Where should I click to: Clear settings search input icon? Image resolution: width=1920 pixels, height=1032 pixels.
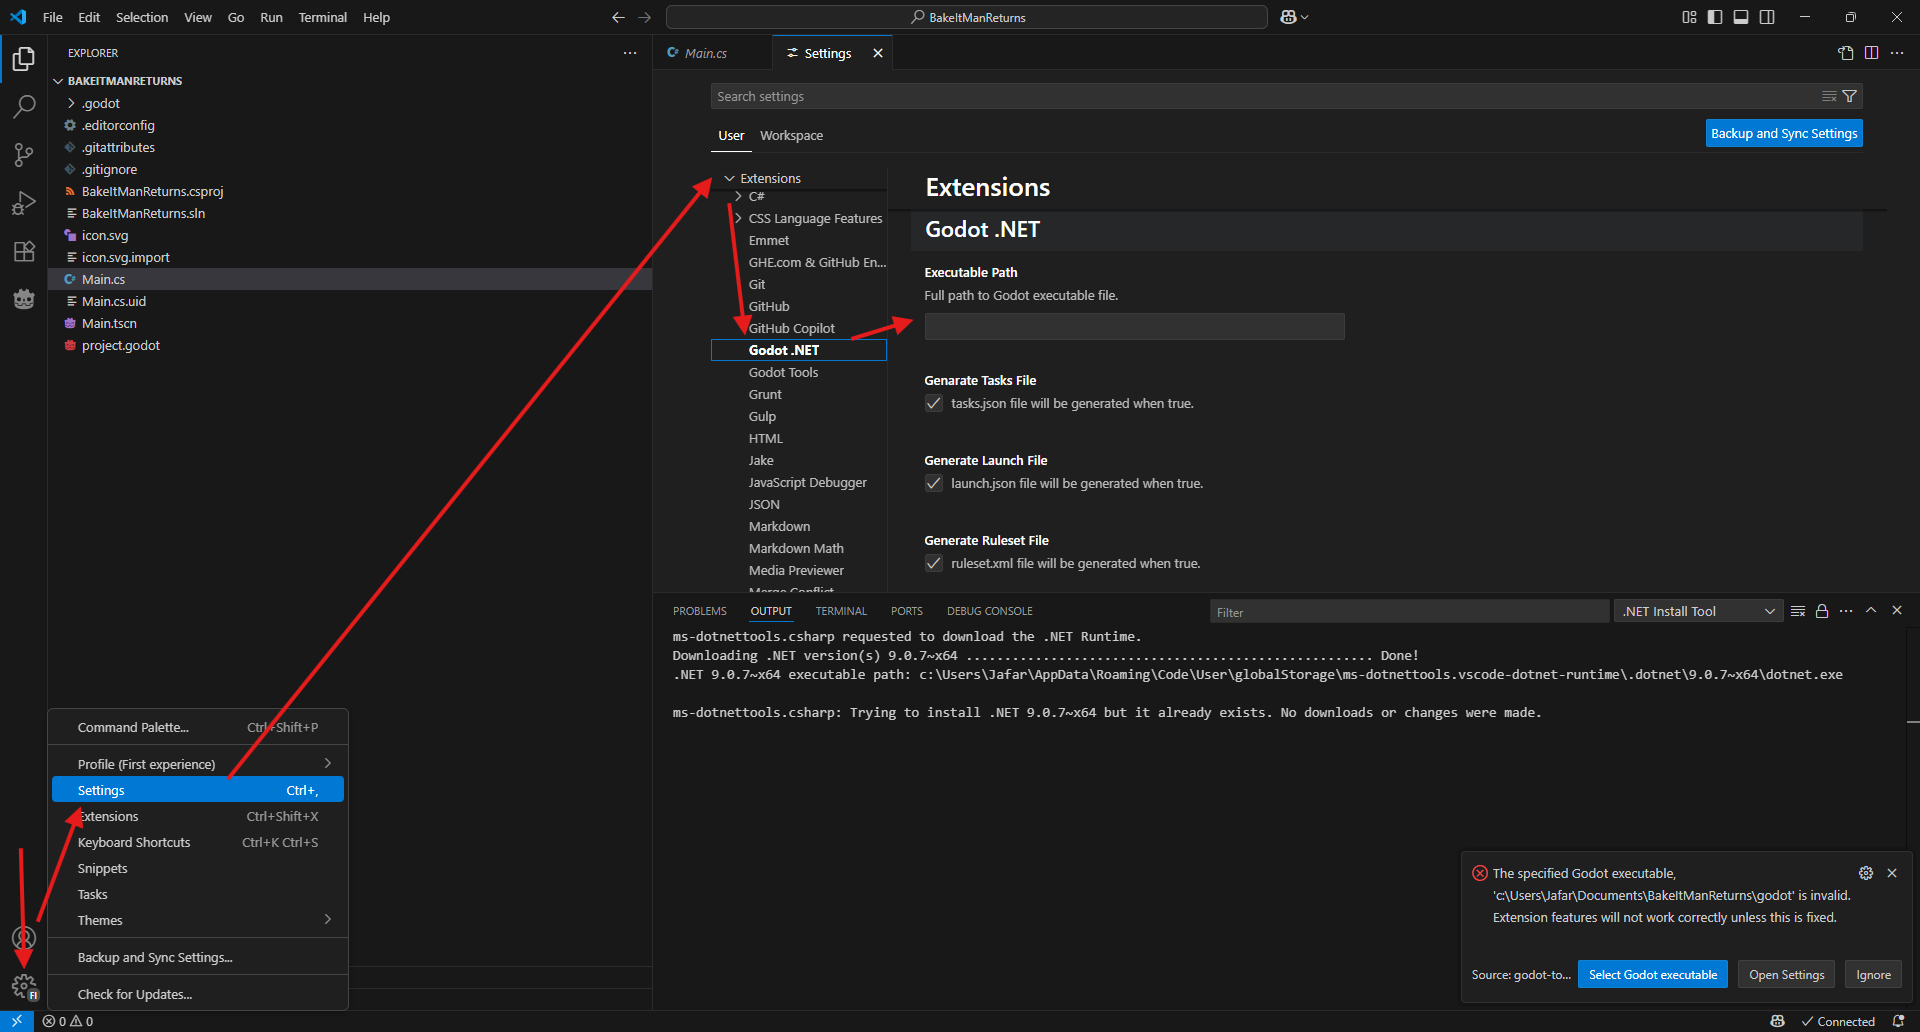[x=1829, y=96]
